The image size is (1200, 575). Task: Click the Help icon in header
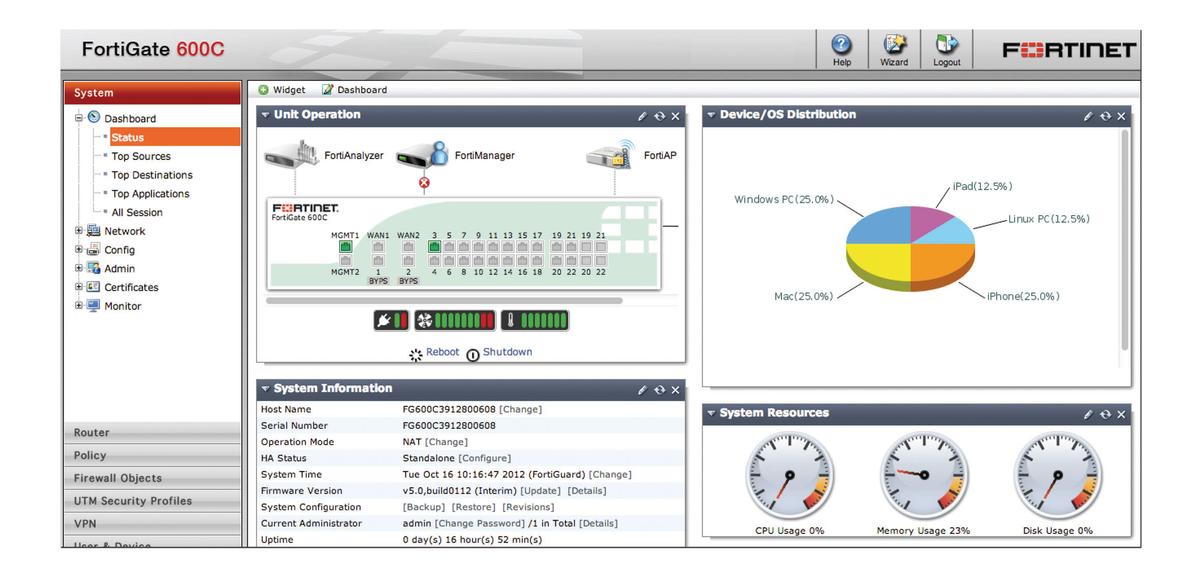click(x=842, y=47)
